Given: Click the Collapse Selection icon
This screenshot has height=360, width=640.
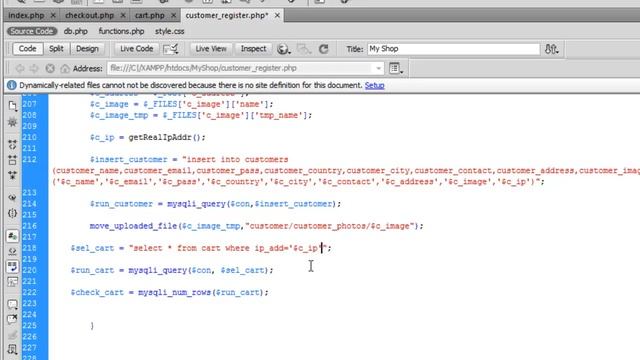Looking at the screenshot, I should [x=12, y=160].
